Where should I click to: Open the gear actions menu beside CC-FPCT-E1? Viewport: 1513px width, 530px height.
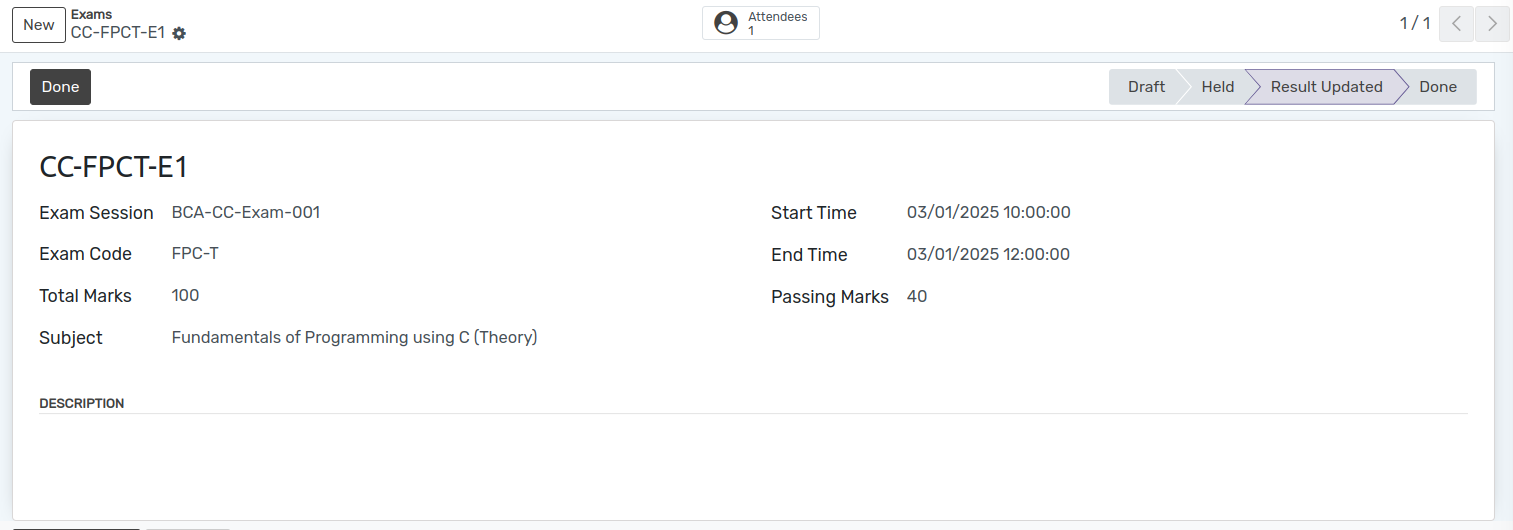point(179,33)
